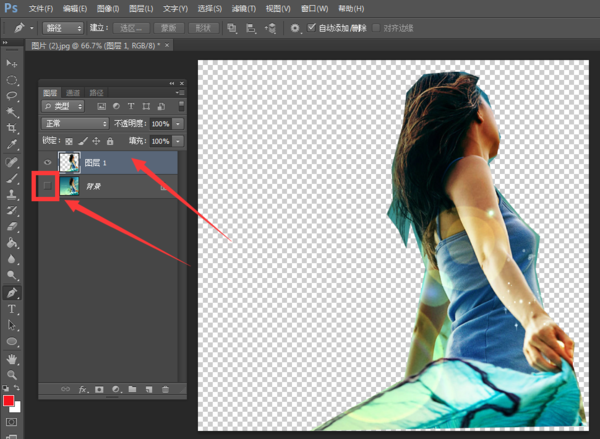
Task: Select the Clone Stamp tool
Action: [11, 194]
